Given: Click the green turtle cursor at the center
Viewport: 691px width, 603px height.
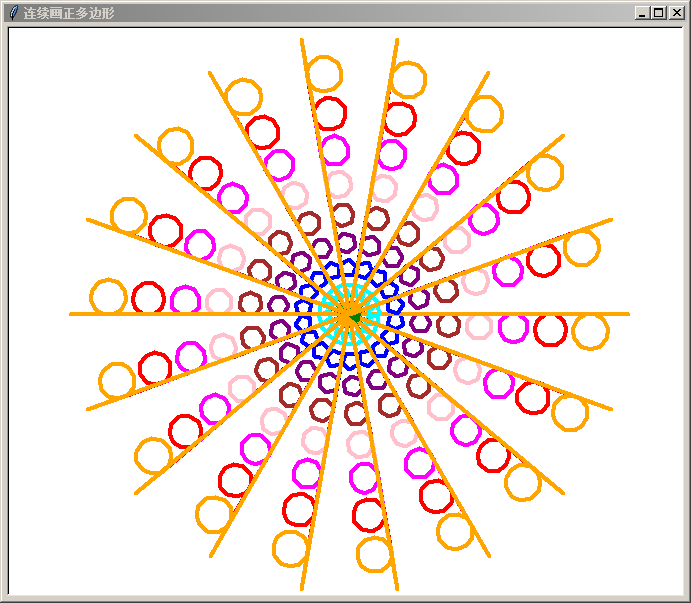Looking at the screenshot, I should (352, 316).
